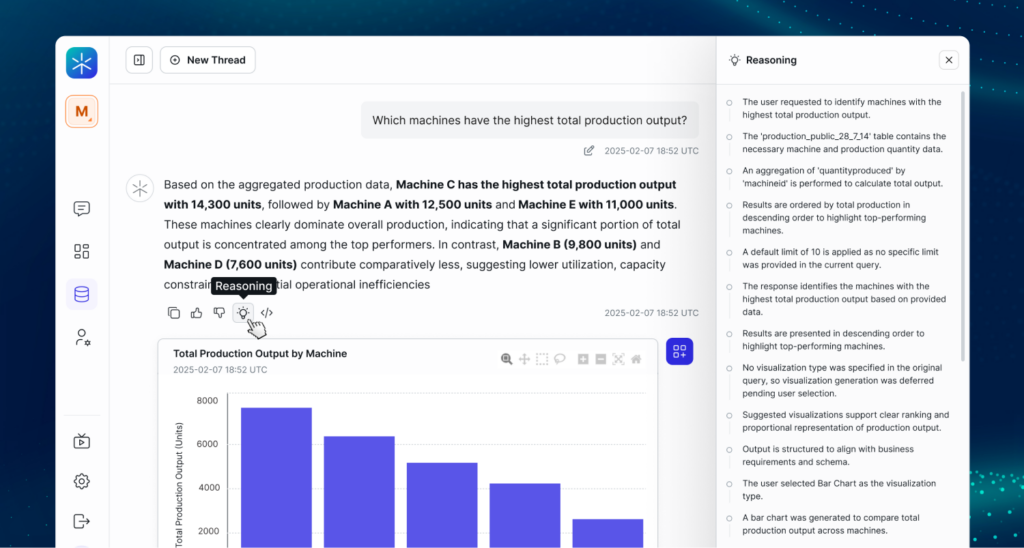Show the code view for response
The width and height of the screenshot is (1024, 548).
267,313
